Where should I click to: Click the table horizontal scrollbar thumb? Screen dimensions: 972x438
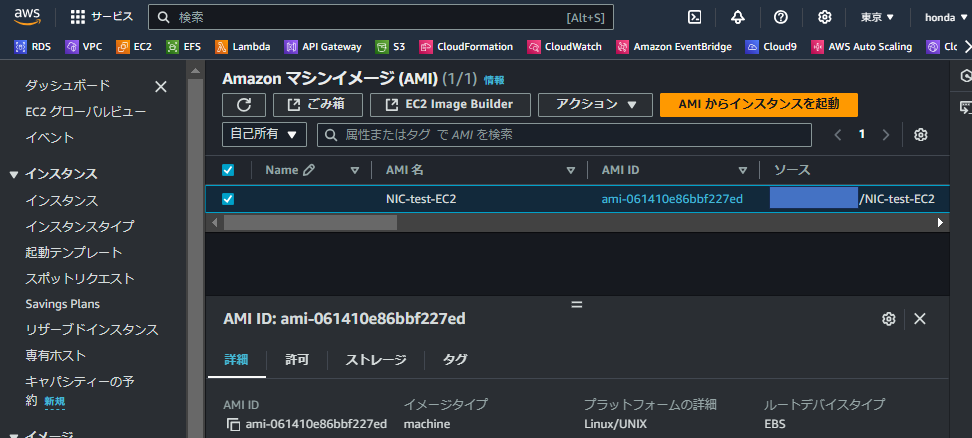(x=310, y=222)
